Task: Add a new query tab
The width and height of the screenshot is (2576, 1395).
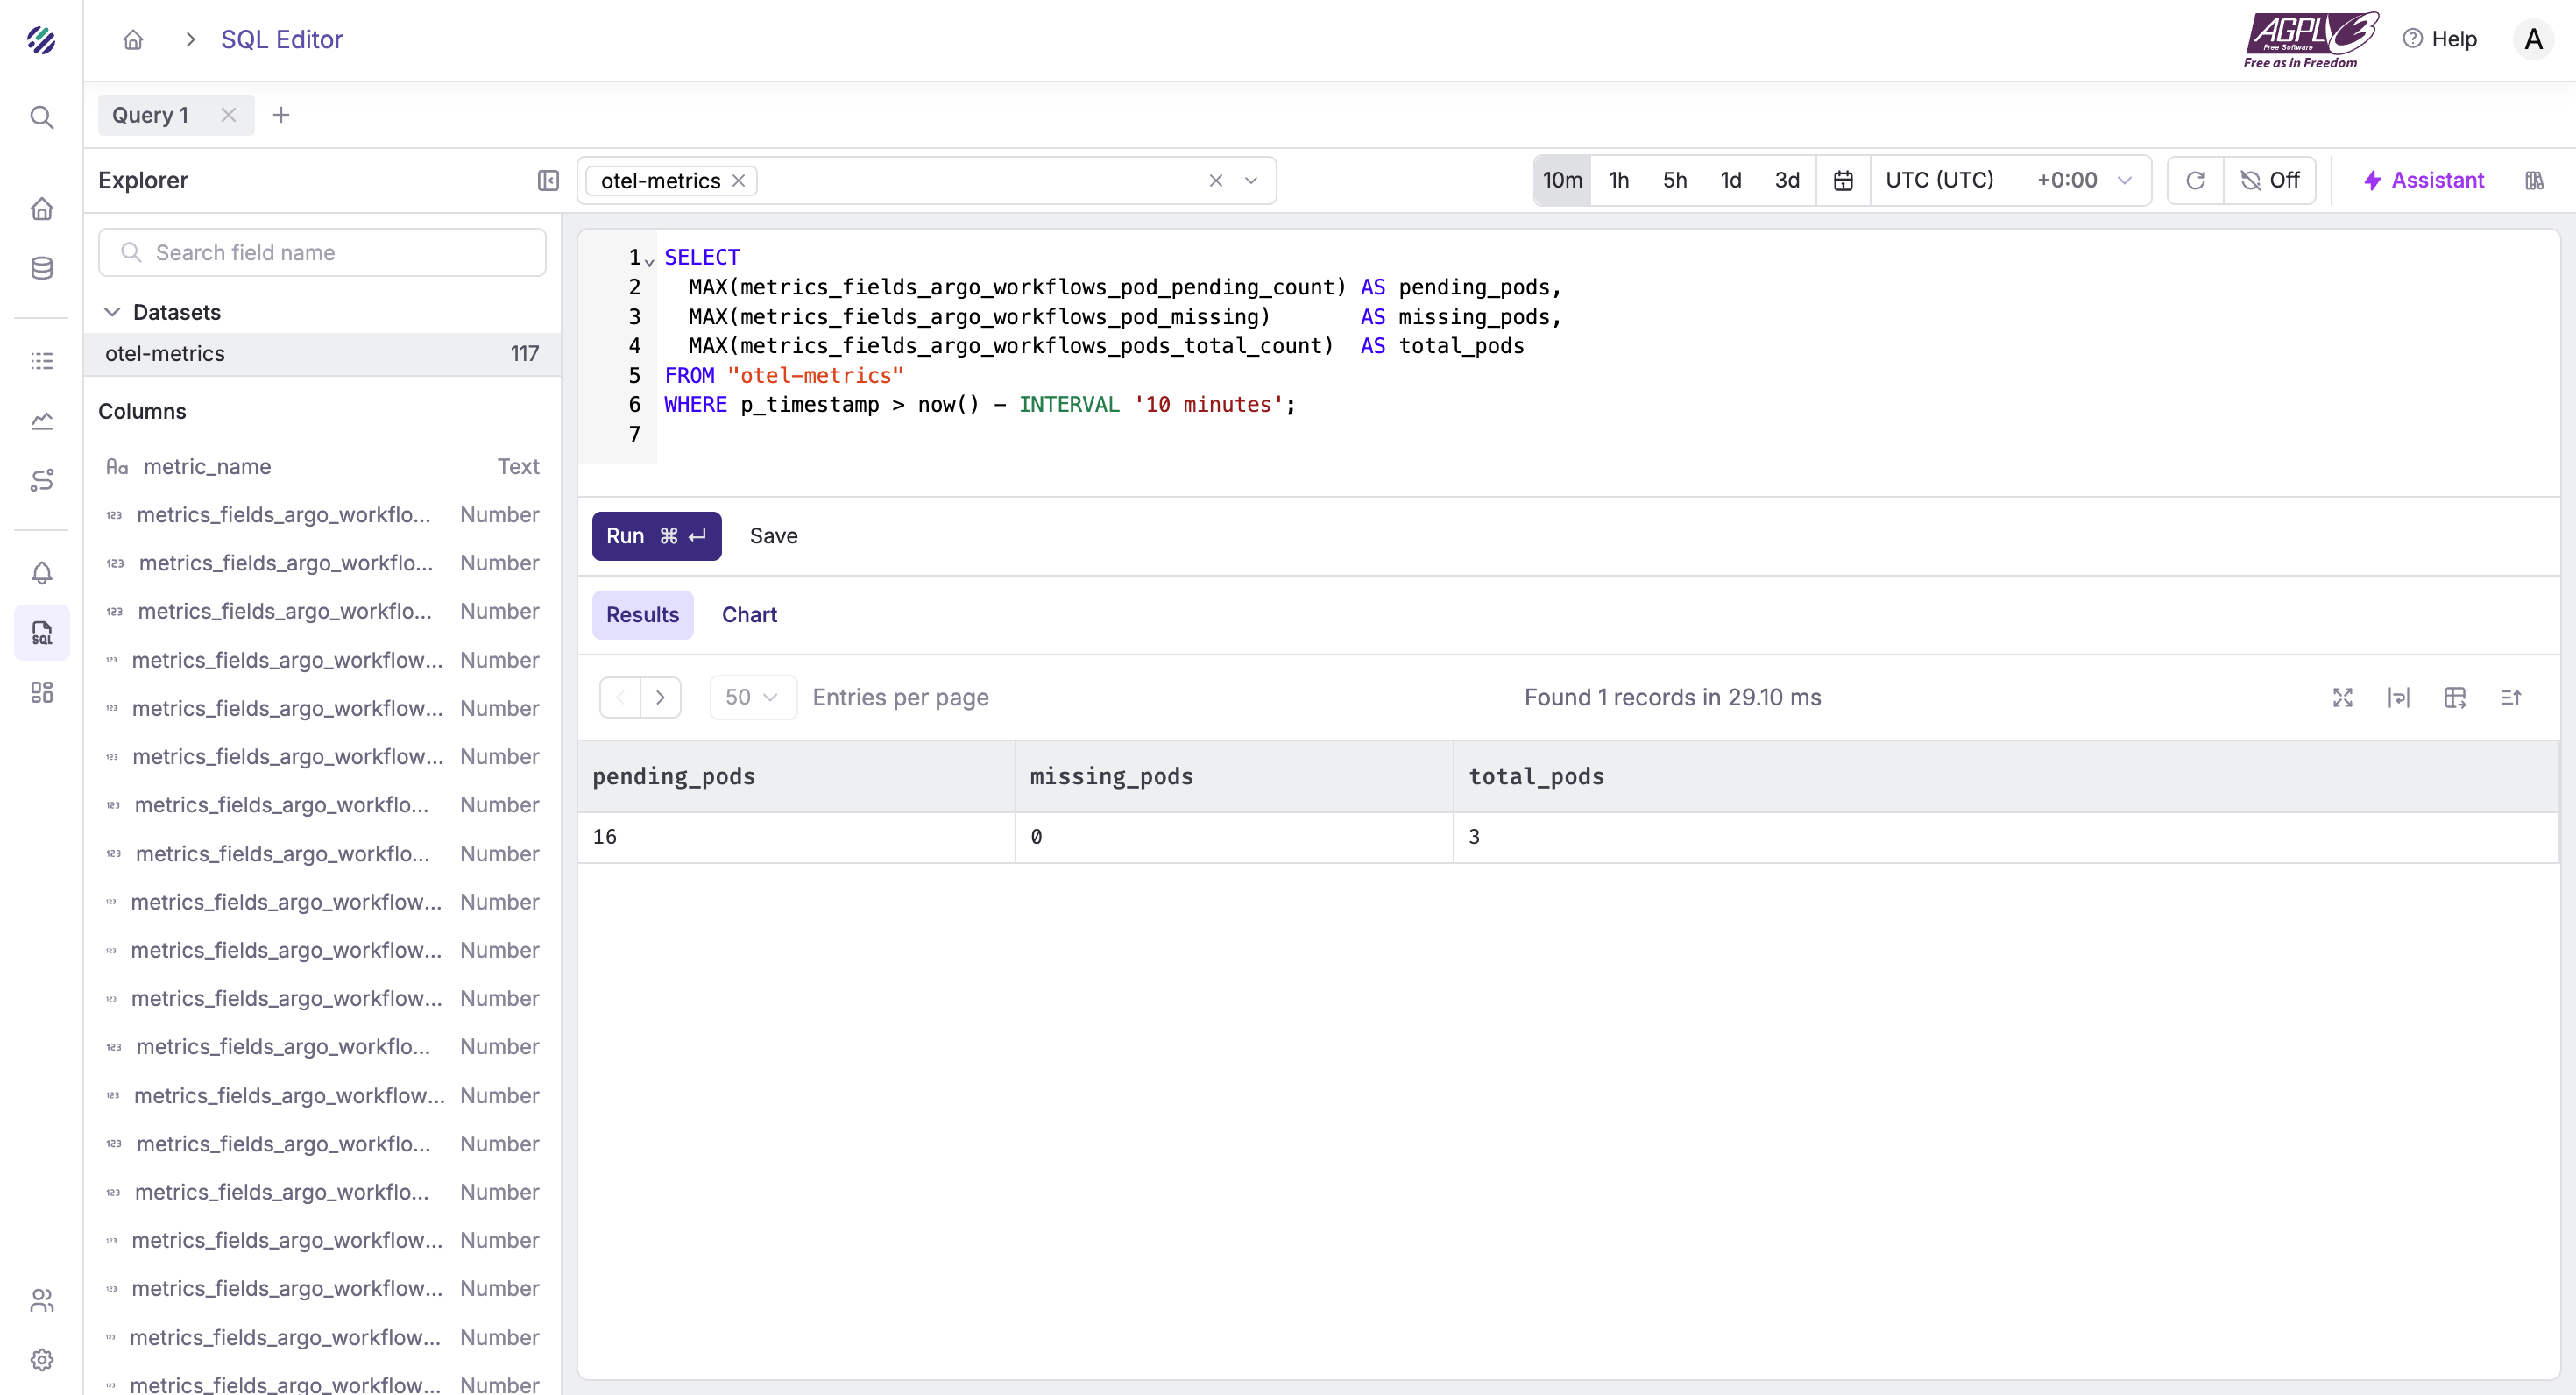Action: click(281, 115)
